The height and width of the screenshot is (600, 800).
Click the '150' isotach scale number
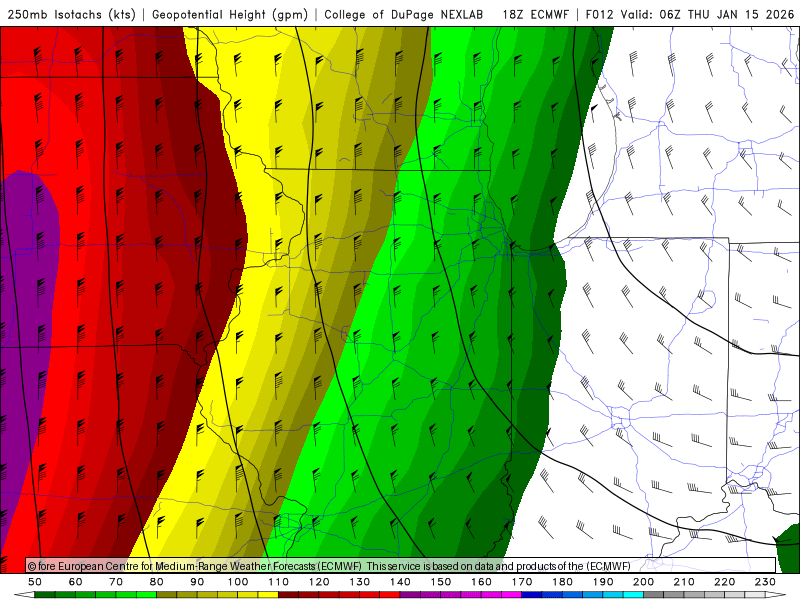pyautogui.click(x=441, y=582)
